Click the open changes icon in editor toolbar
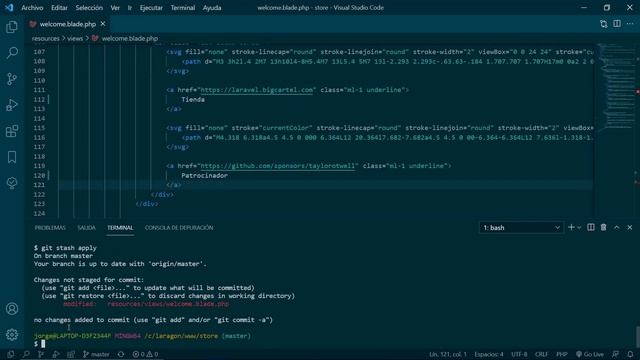Viewport: 640px width, 360px height. point(604,24)
